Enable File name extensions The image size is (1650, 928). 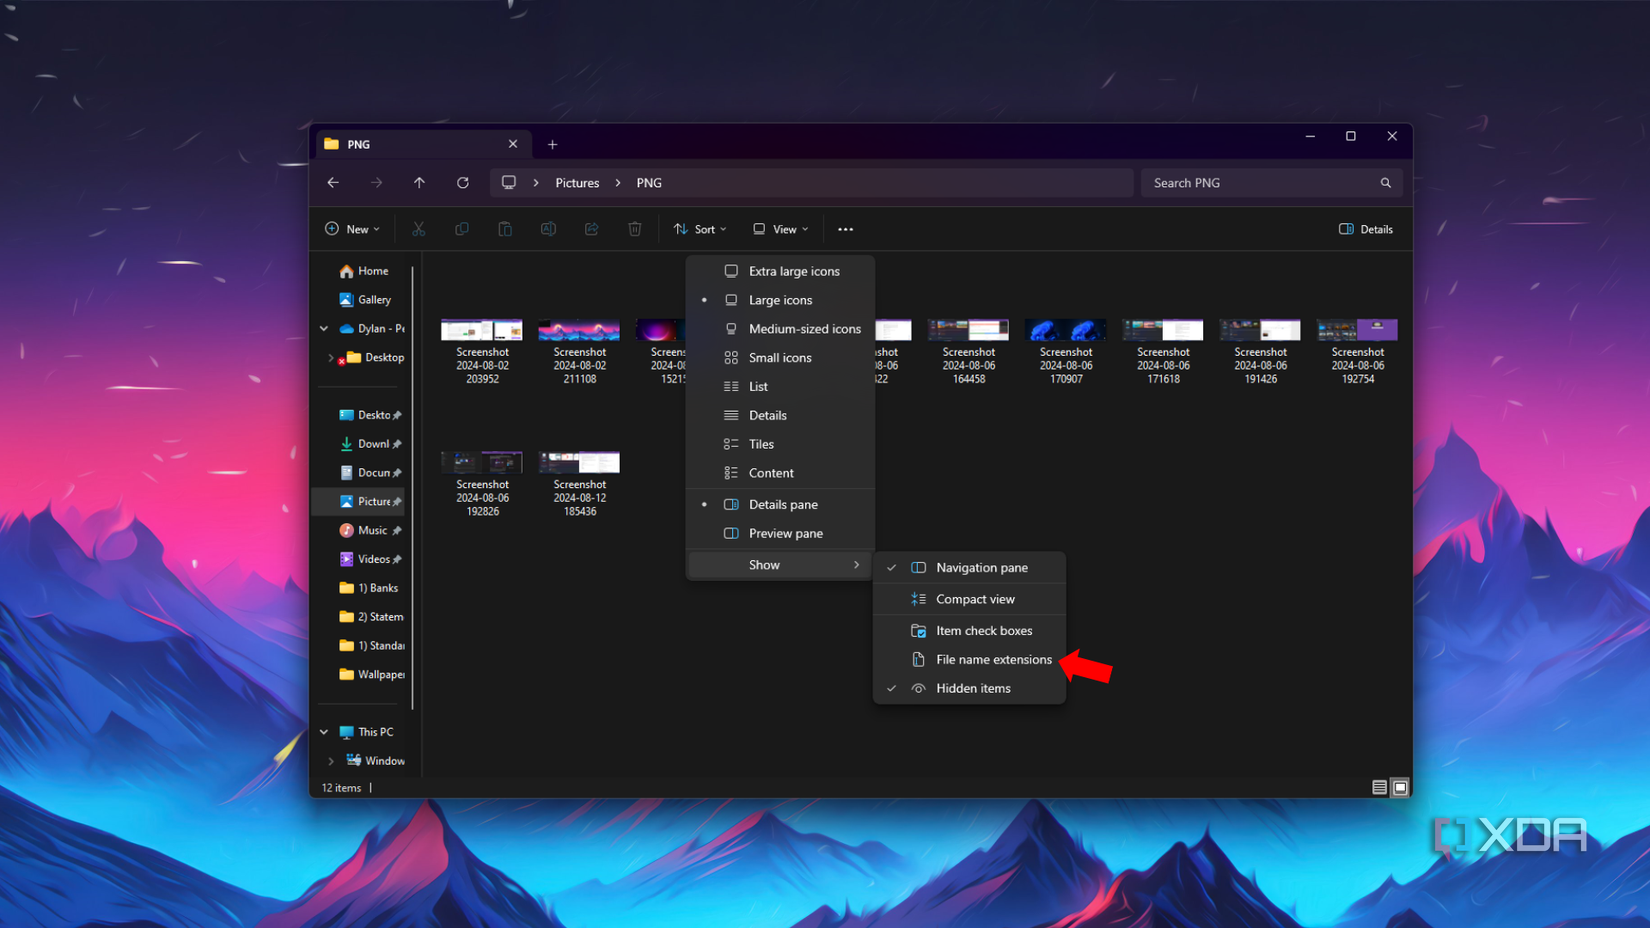(993, 660)
